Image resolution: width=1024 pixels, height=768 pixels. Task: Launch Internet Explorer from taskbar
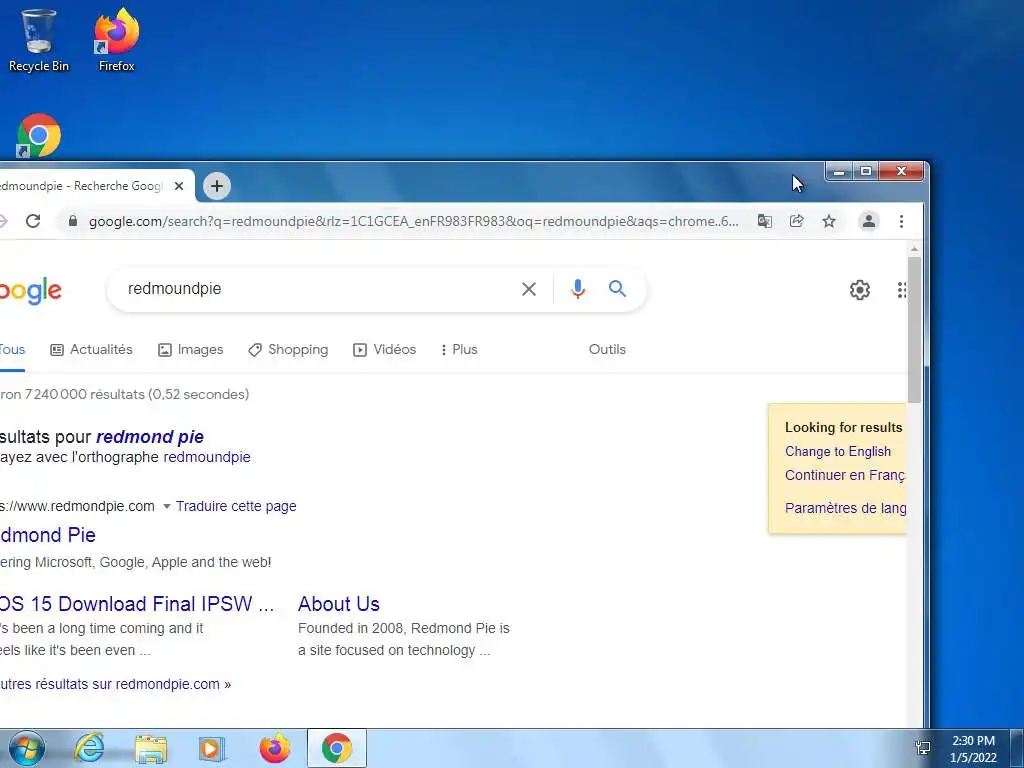(89, 748)
